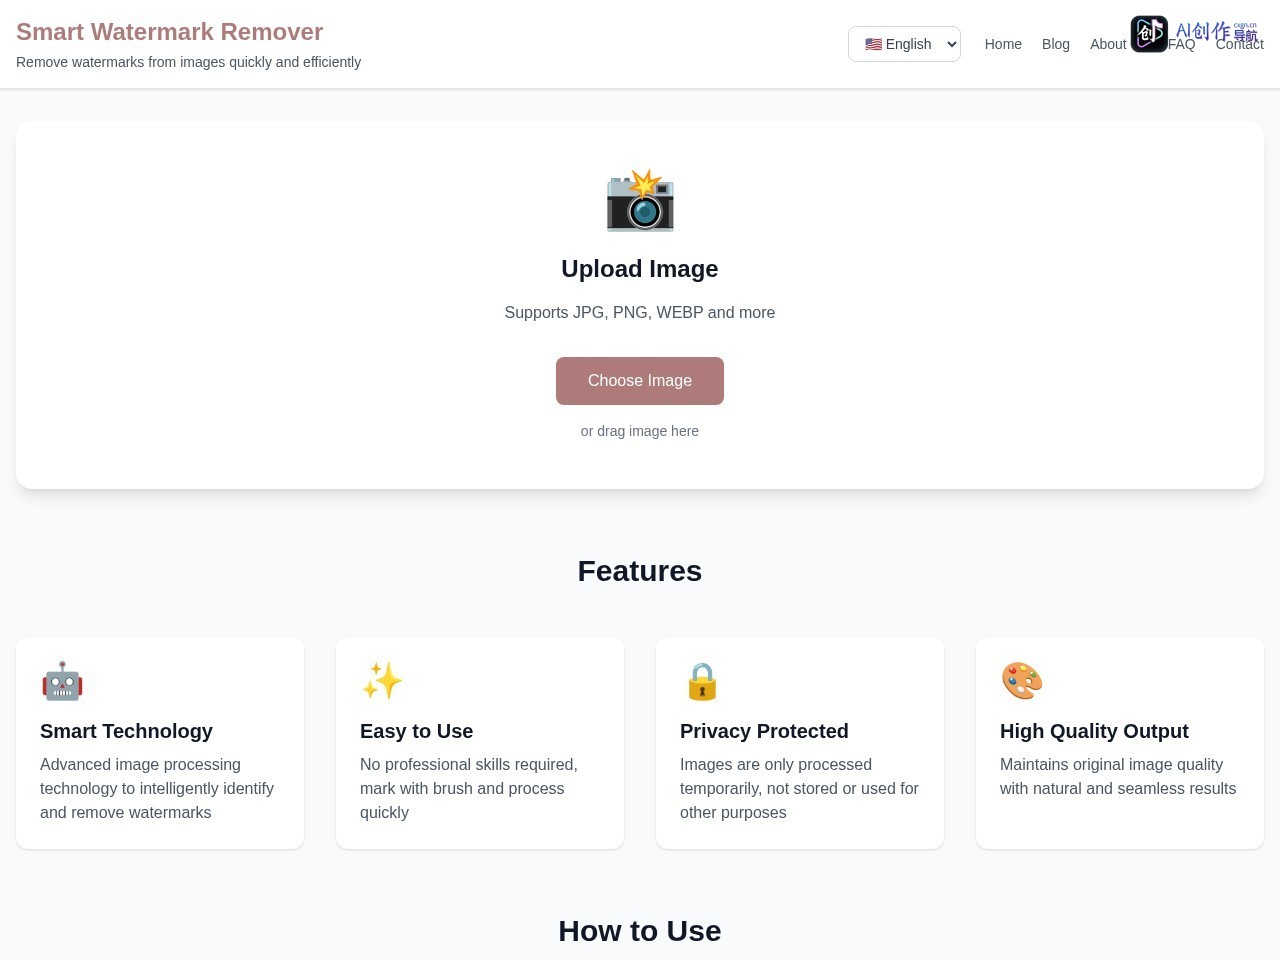1280x960 pixels.
Task: Click 'Supports JPG, PNG, WEBP and more' text
Action: 640,313
